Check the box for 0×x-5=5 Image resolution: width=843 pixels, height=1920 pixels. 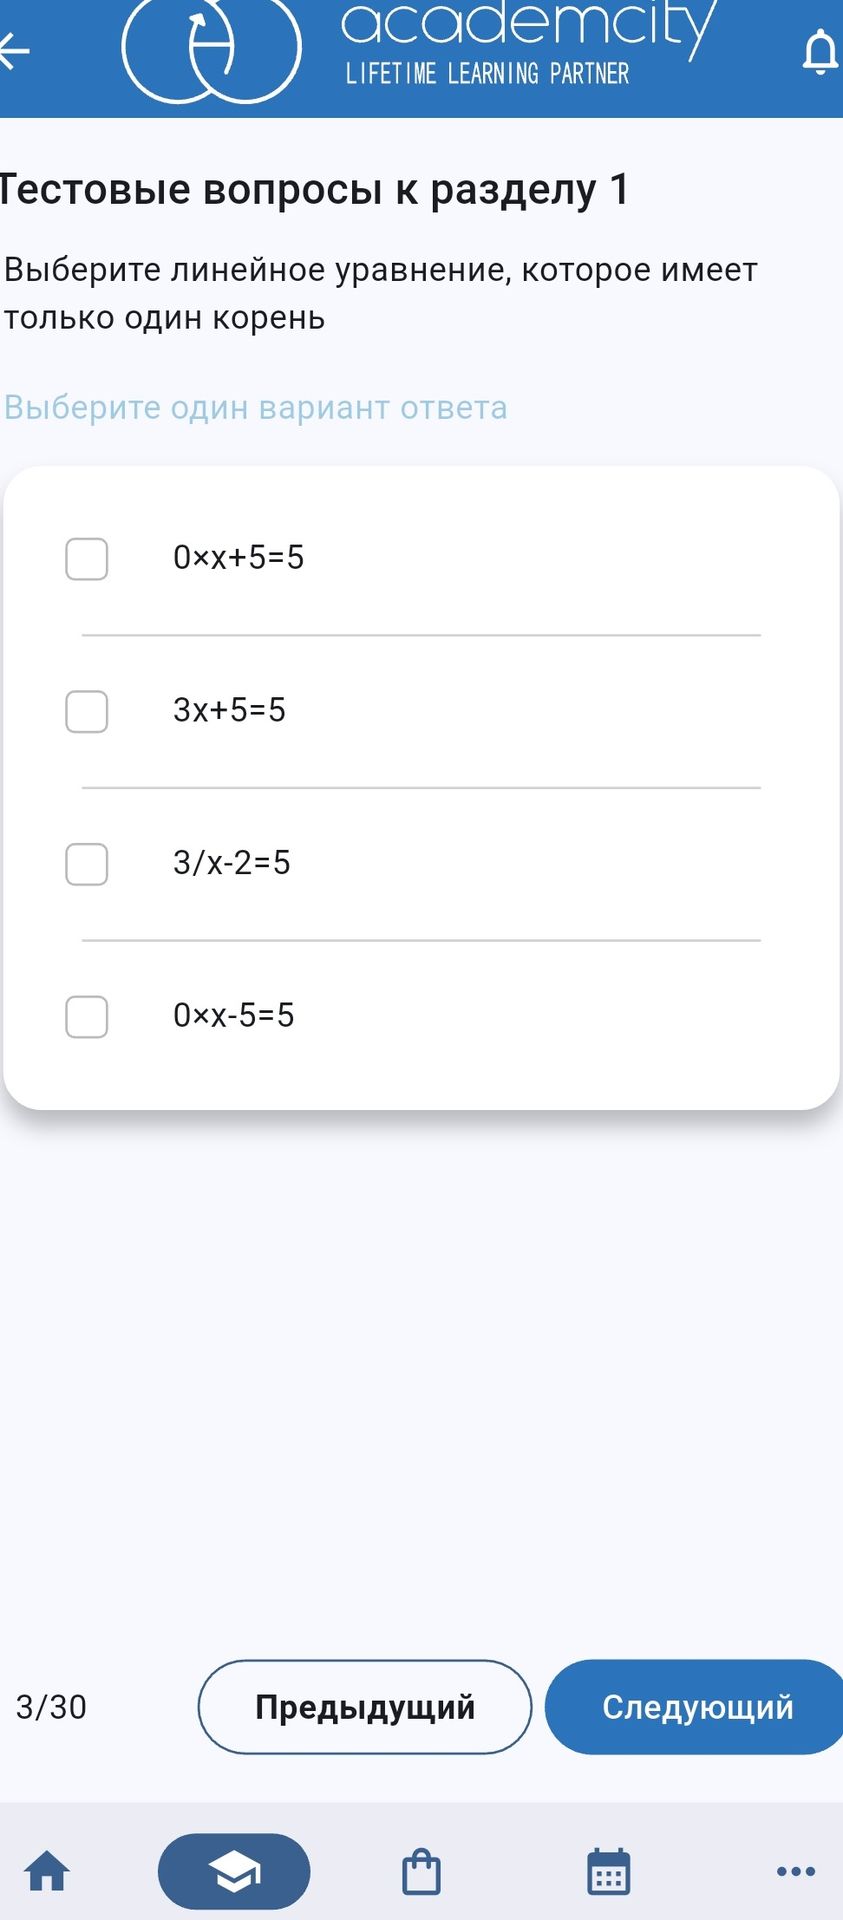(87, 1017)
